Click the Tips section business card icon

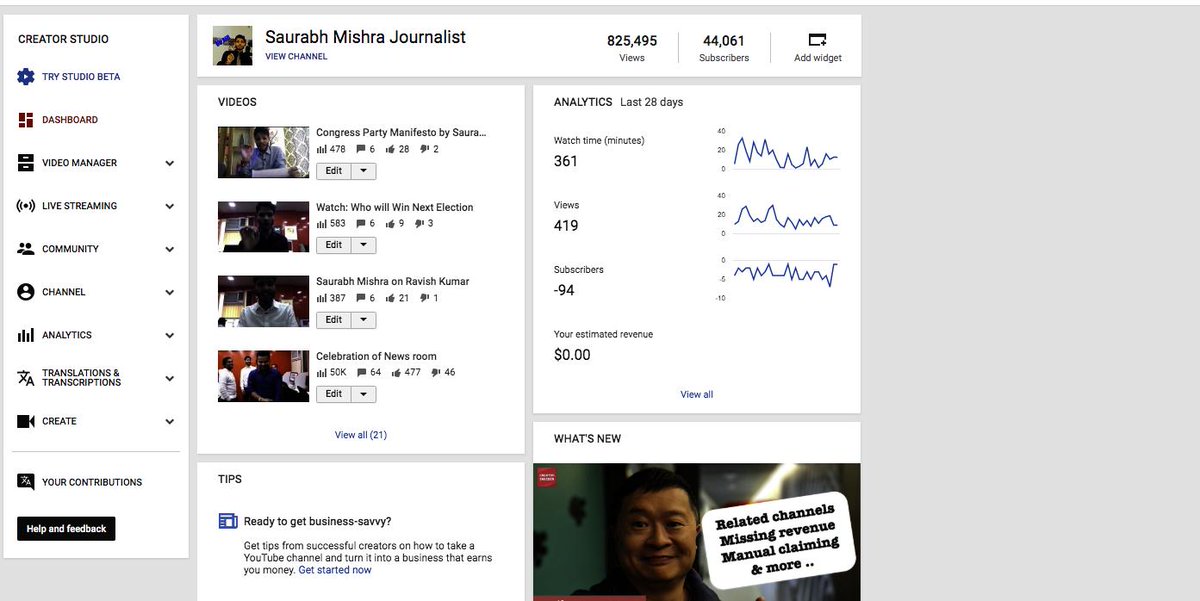click(228, 521)
